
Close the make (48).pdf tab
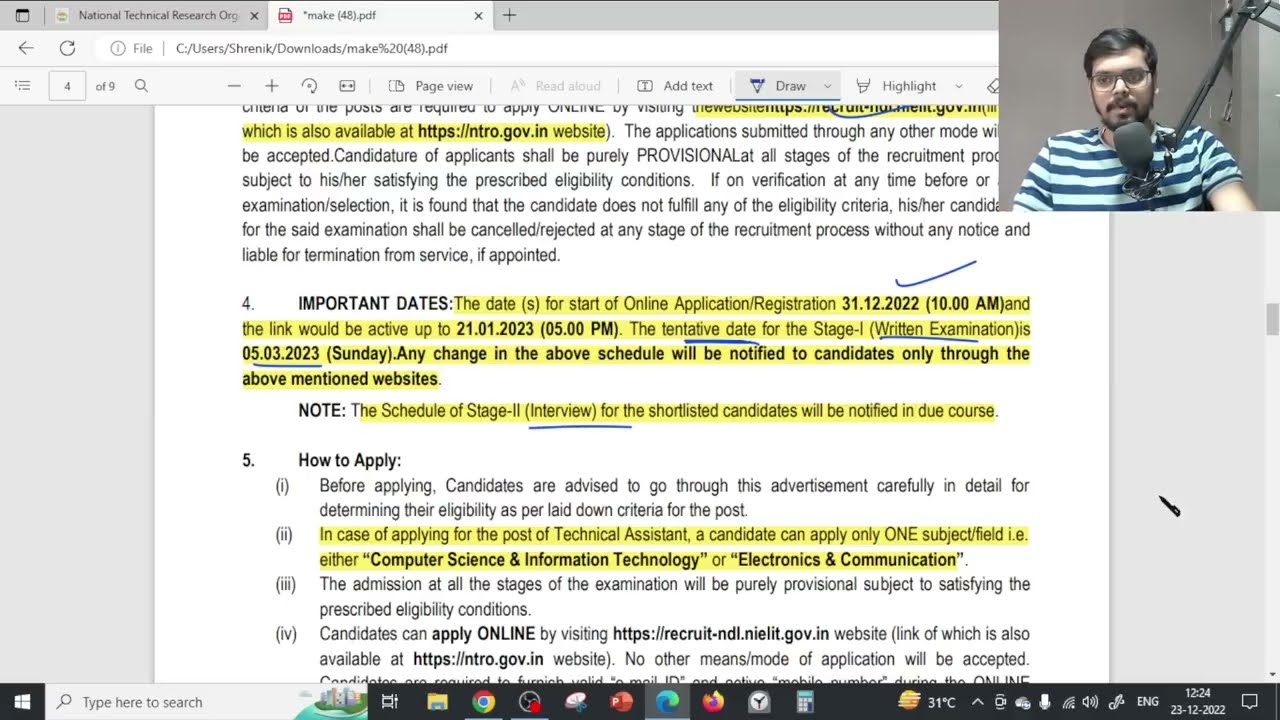(x=478, y=15)
